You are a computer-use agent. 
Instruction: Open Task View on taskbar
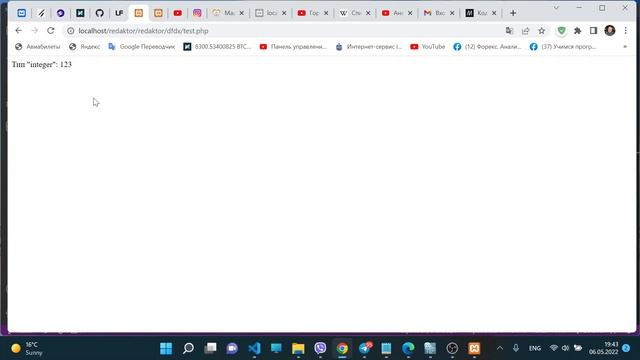pos(210,348)
